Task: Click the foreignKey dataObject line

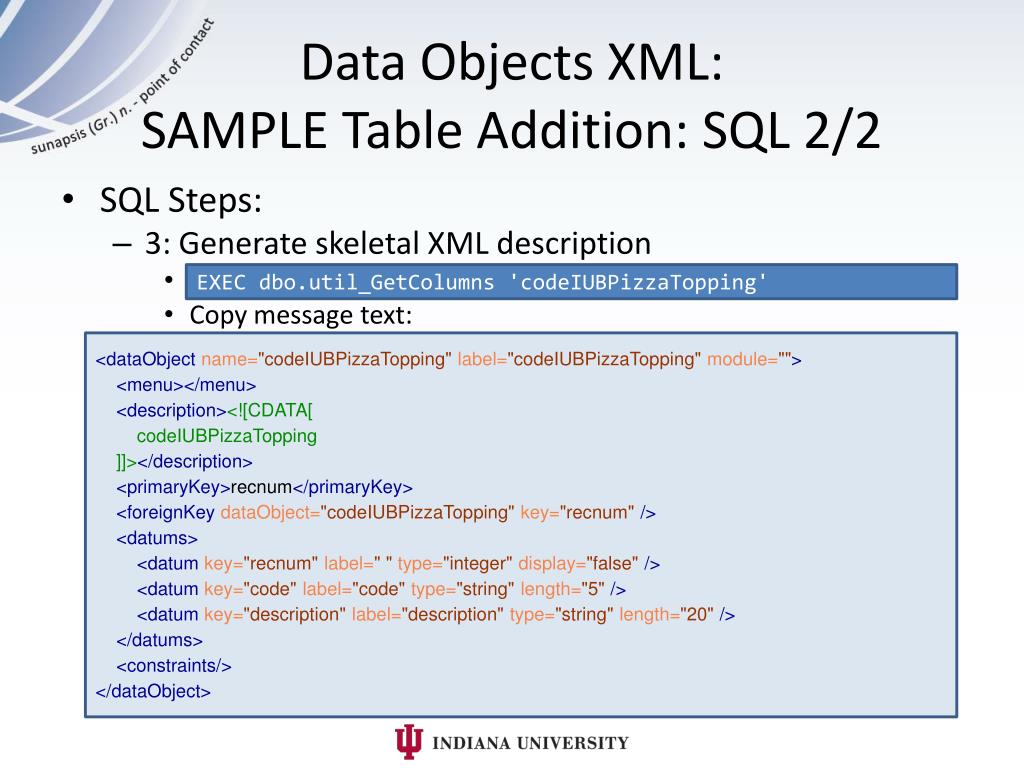Action: coord(386,513)
